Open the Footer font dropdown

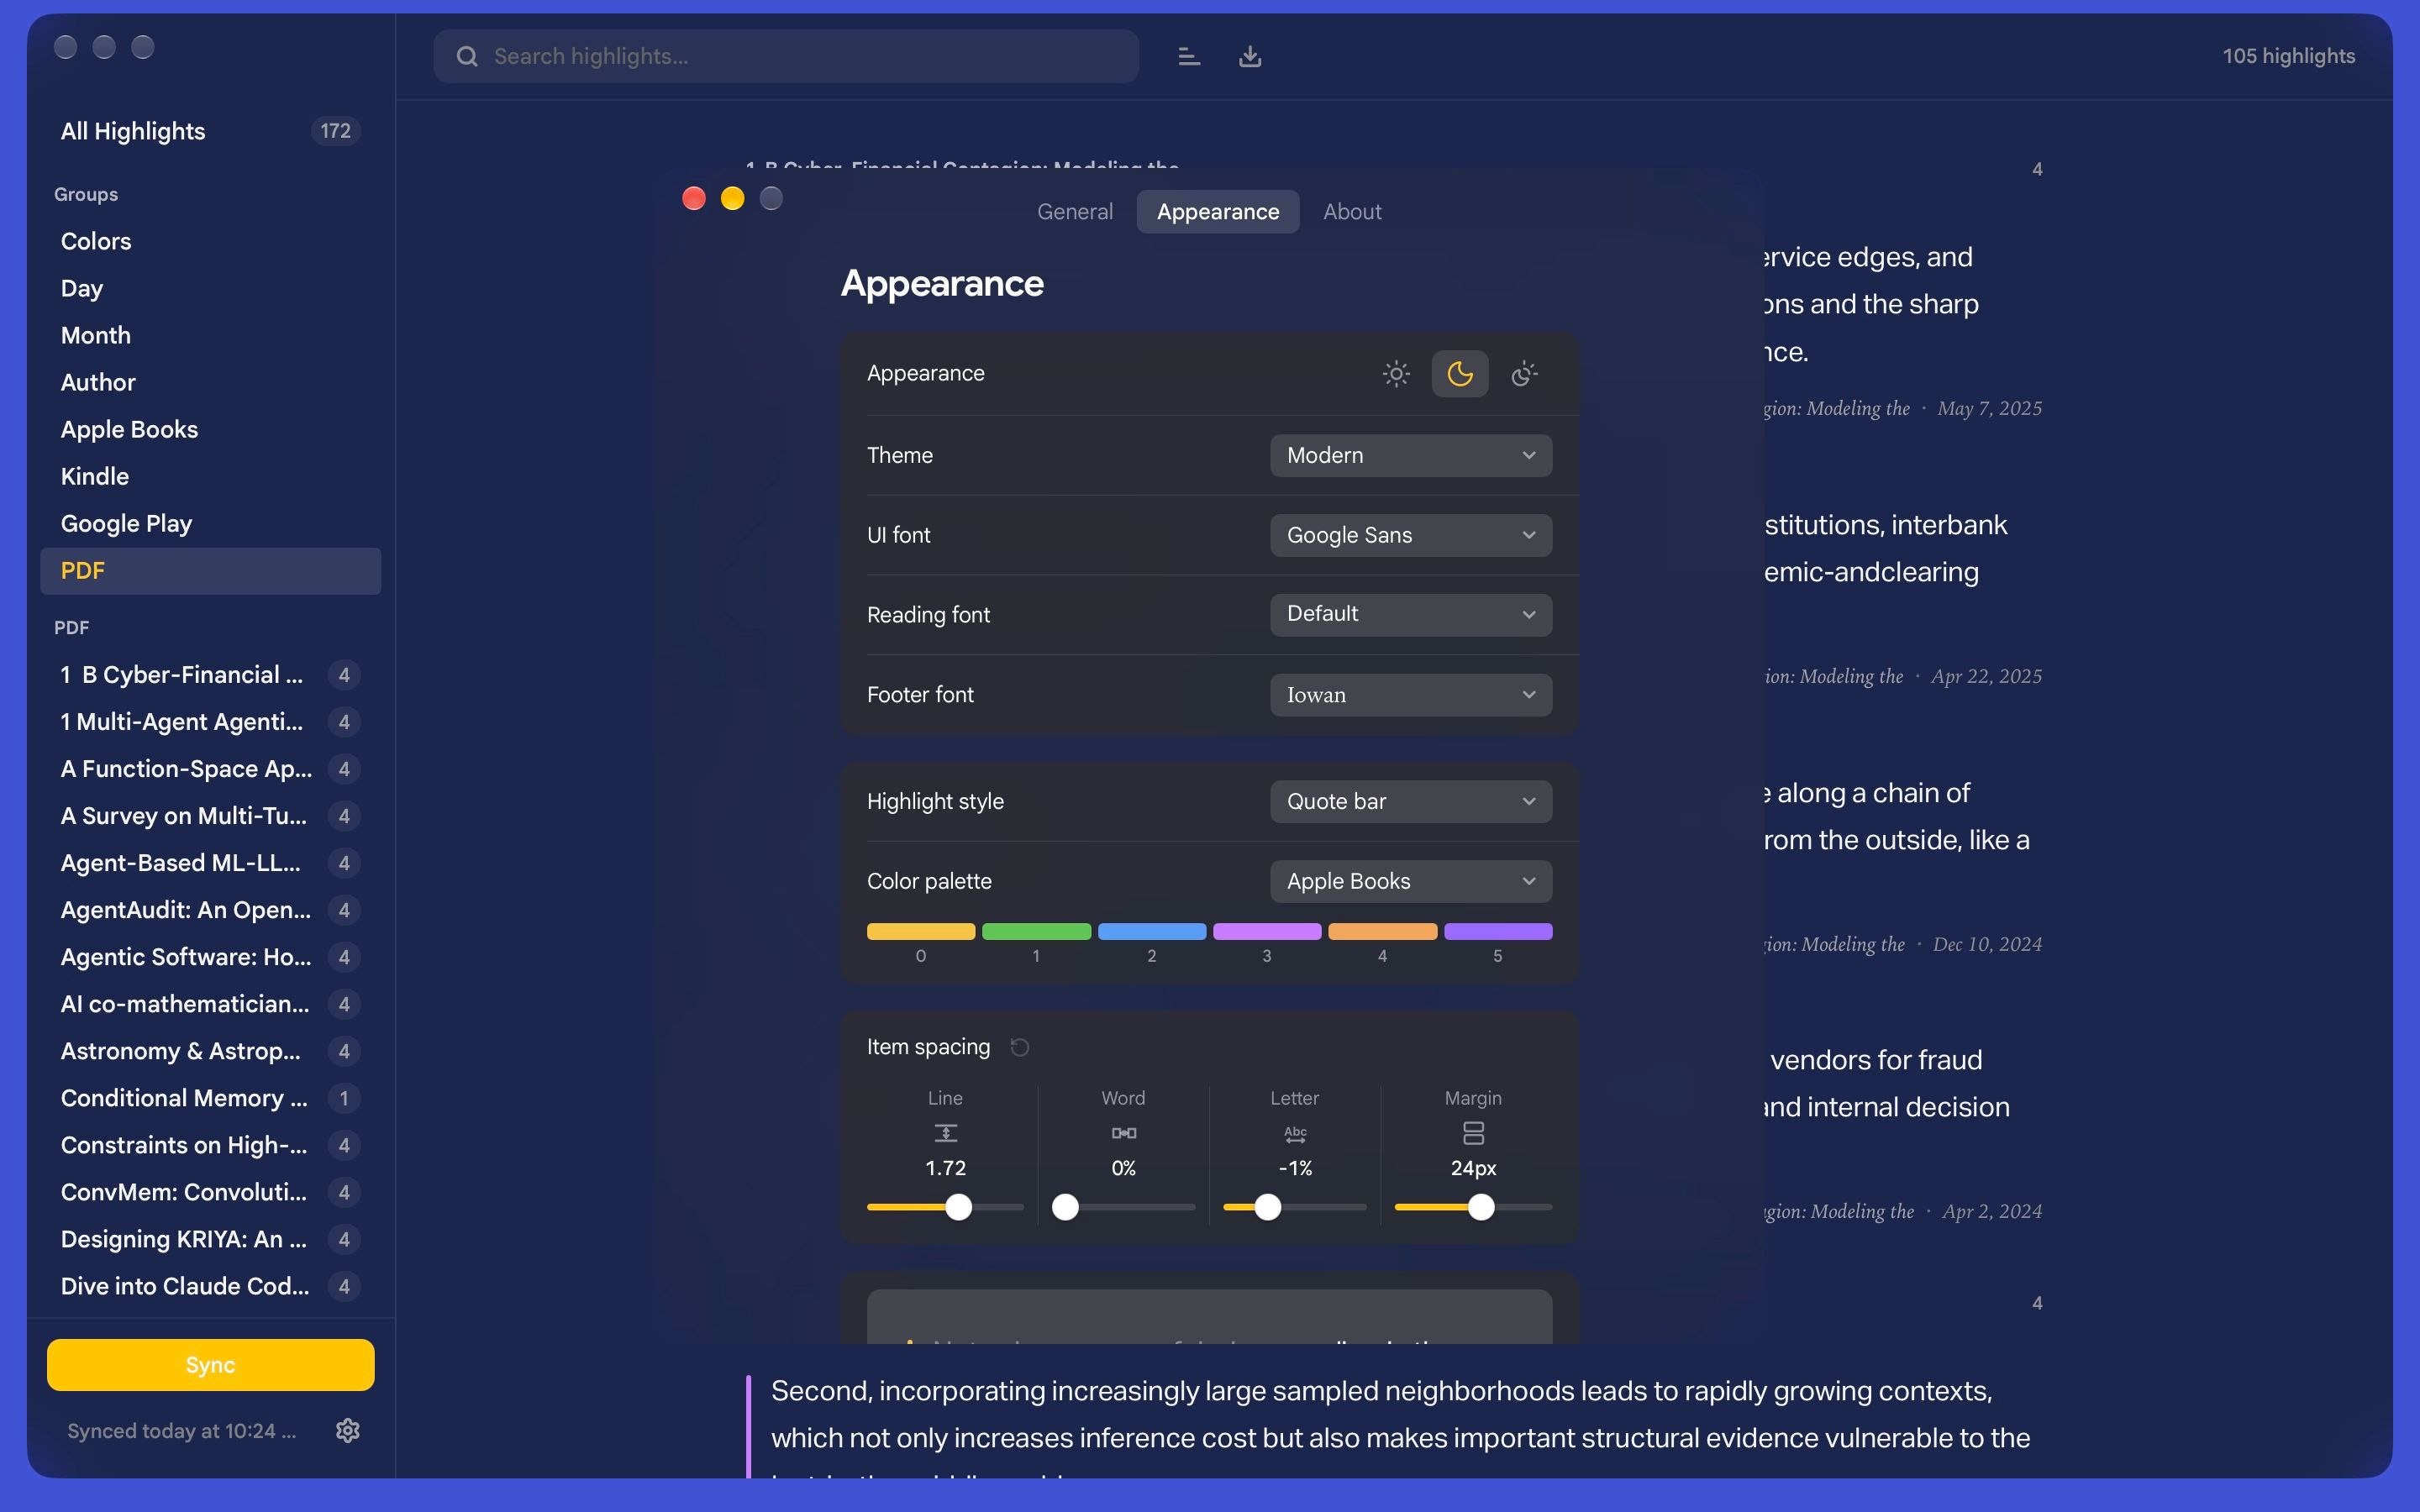pyautogui.click(x=1411, y=694)
